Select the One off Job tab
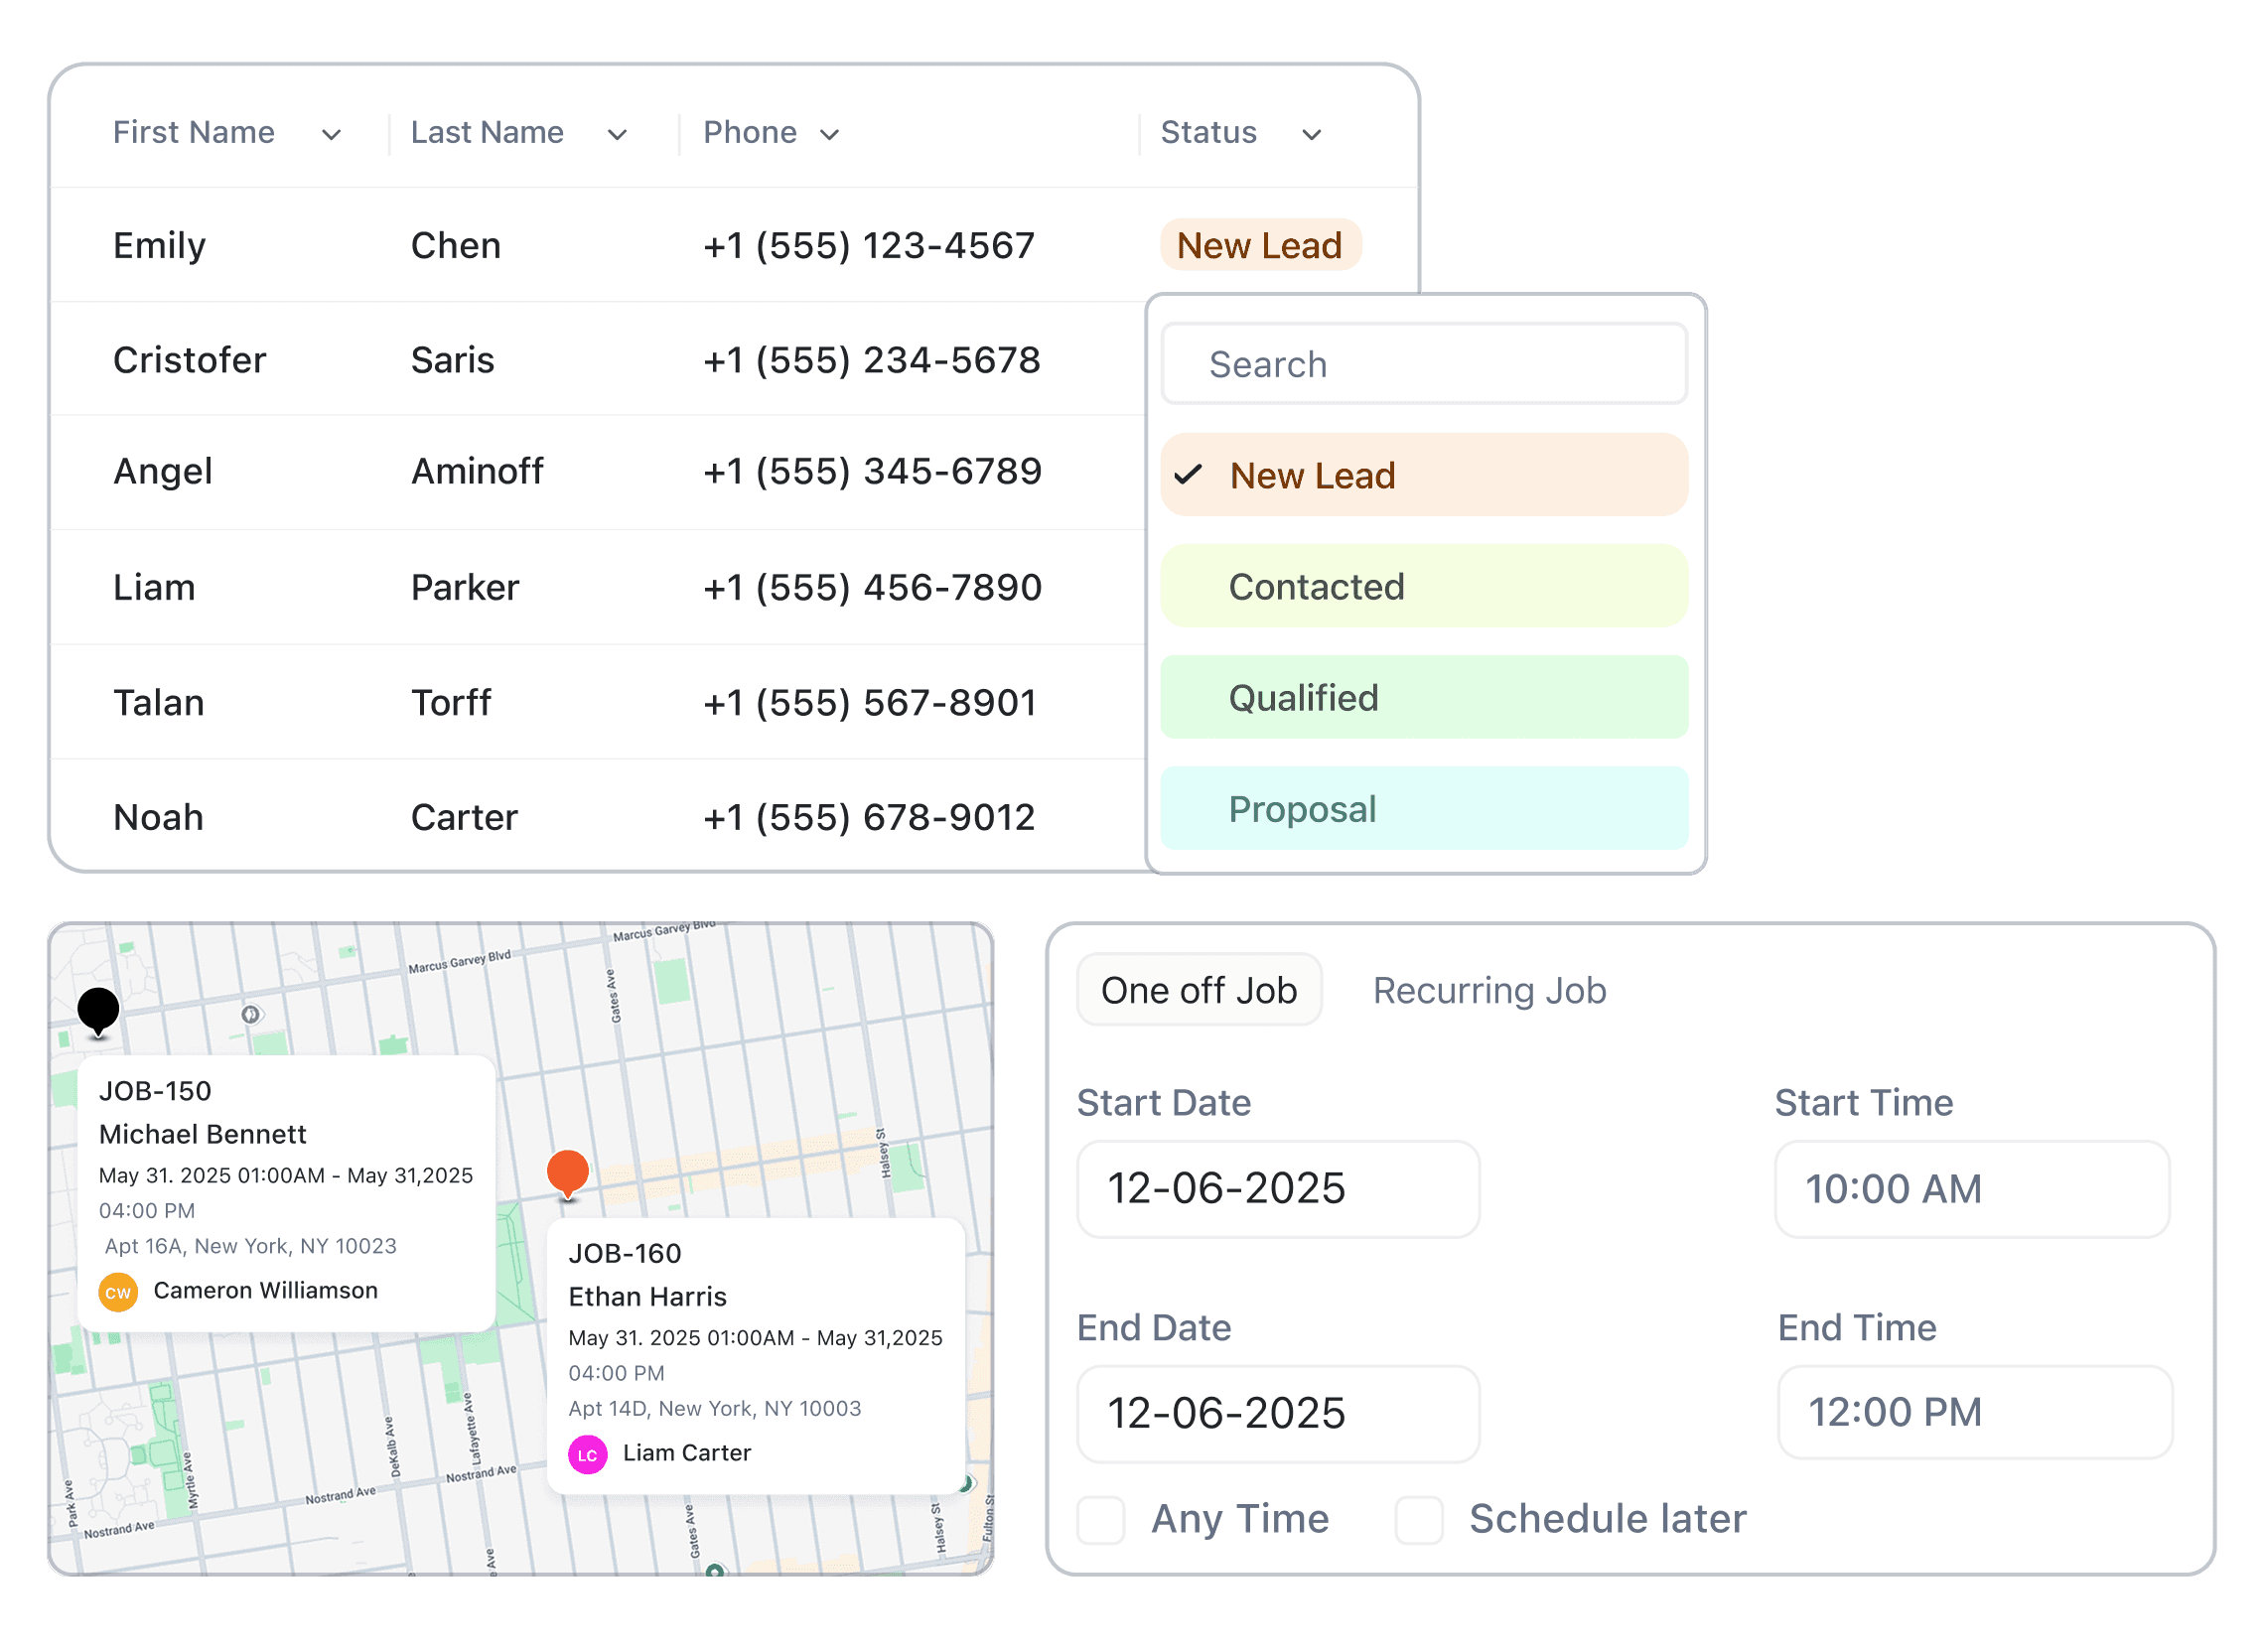This screenshot has height=1652, width=2264. coord(1199,990)
